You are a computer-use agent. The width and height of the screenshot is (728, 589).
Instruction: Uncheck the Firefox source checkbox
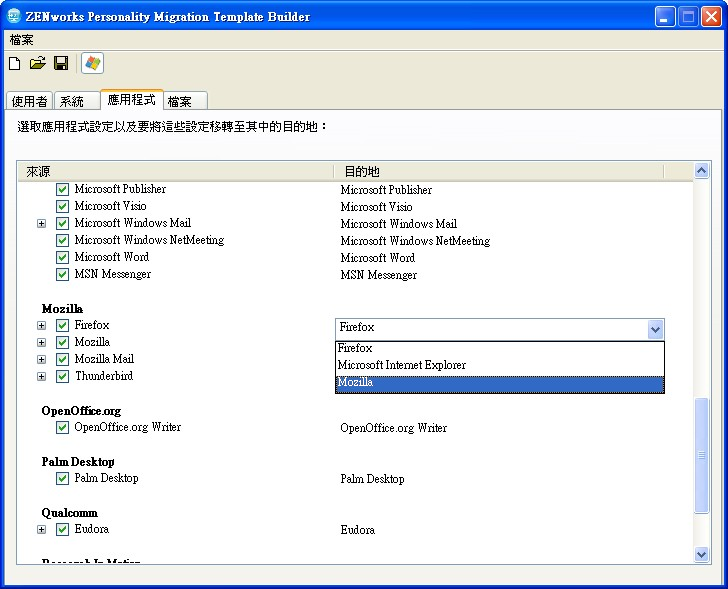point(62,325)
